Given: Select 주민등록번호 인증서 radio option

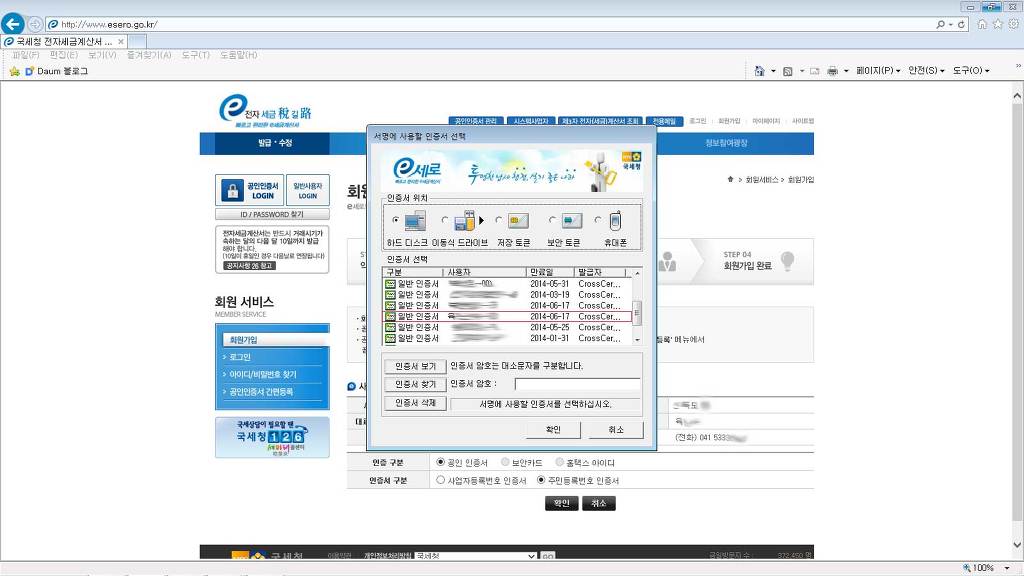Looking at the screenshot, I should (541, 479).
